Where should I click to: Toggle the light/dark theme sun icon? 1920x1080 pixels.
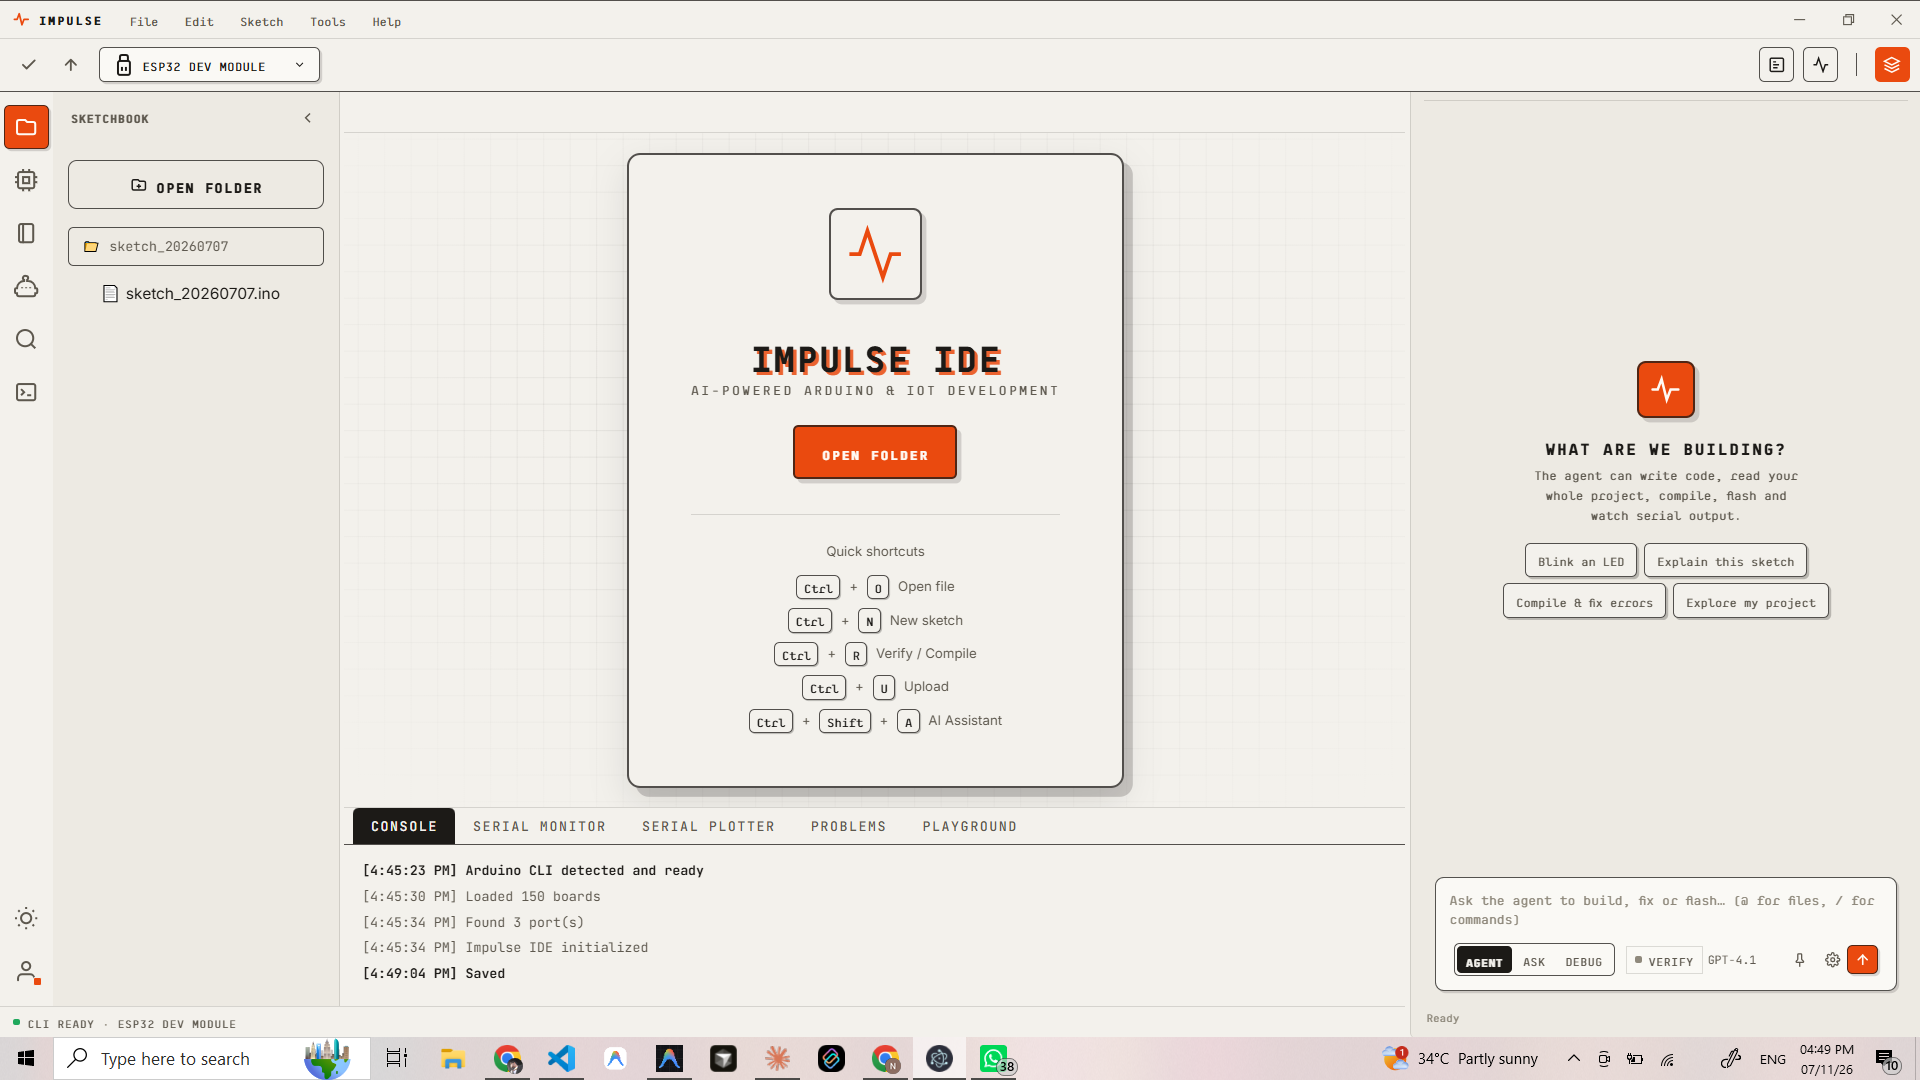27,918
